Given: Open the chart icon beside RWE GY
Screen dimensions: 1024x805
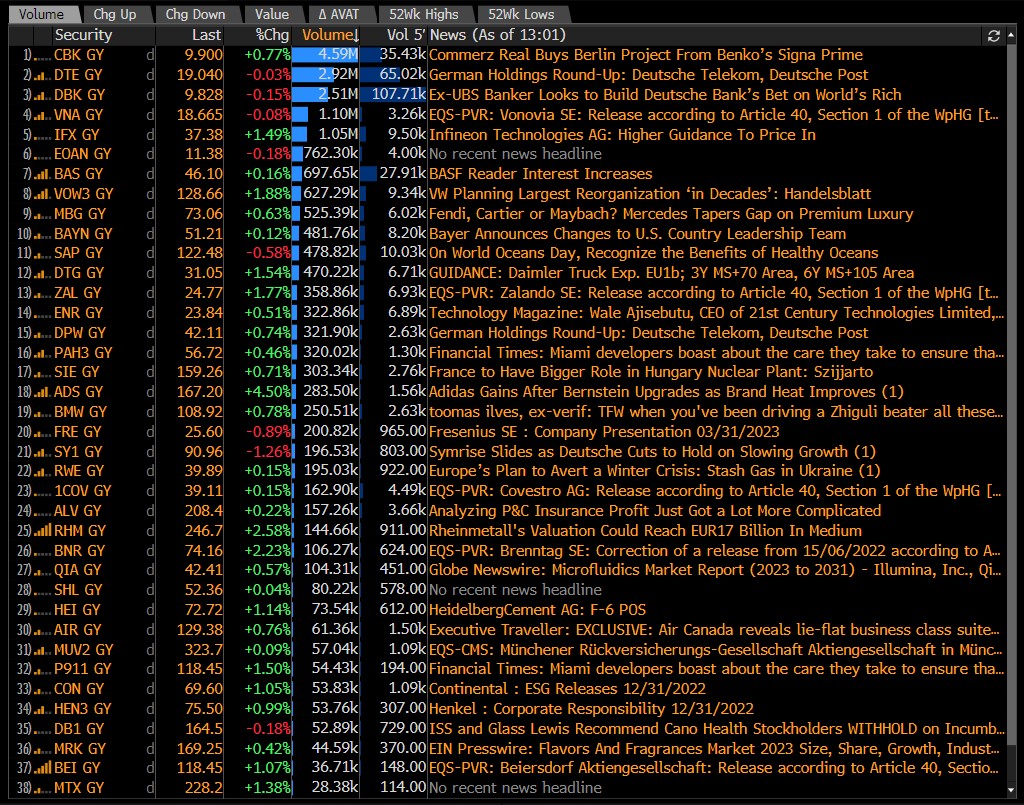Looking at the screenshot, I should tap(42, 471).
